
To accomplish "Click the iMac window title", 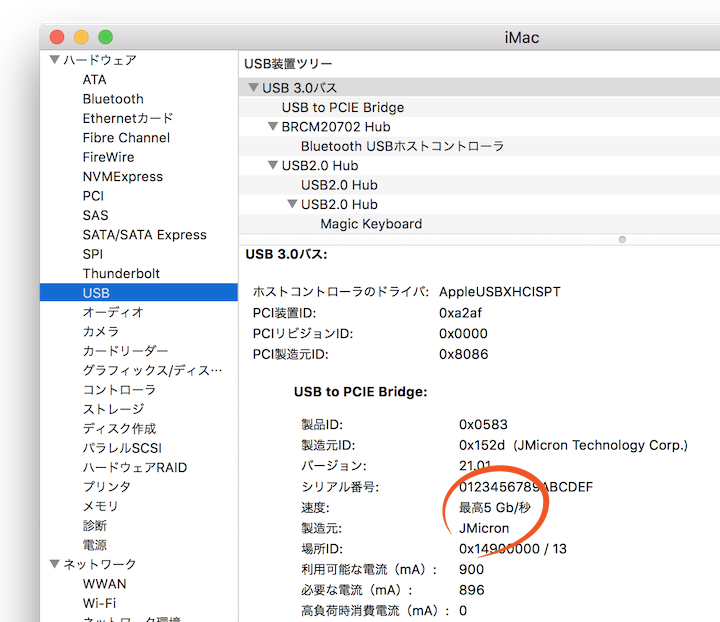I will pos(522,37).
